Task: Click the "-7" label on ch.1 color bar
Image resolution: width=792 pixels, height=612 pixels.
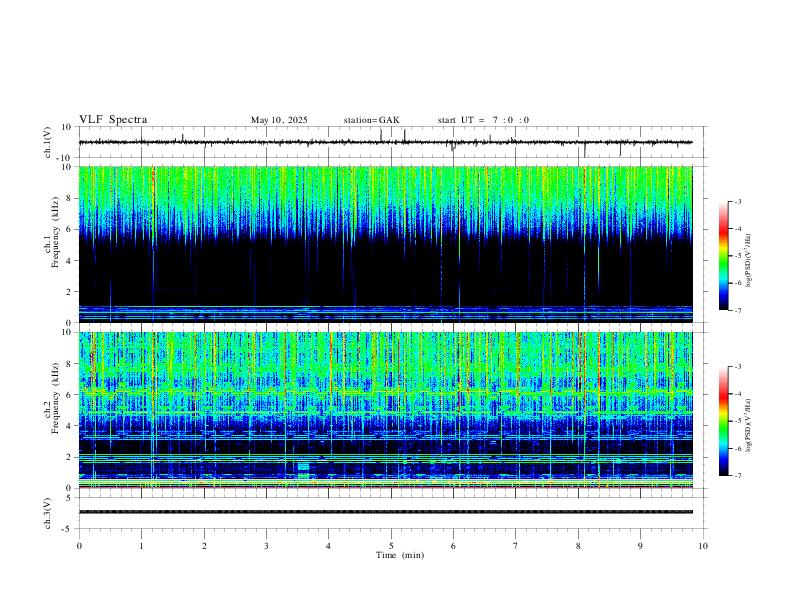Action: [738, 310]
